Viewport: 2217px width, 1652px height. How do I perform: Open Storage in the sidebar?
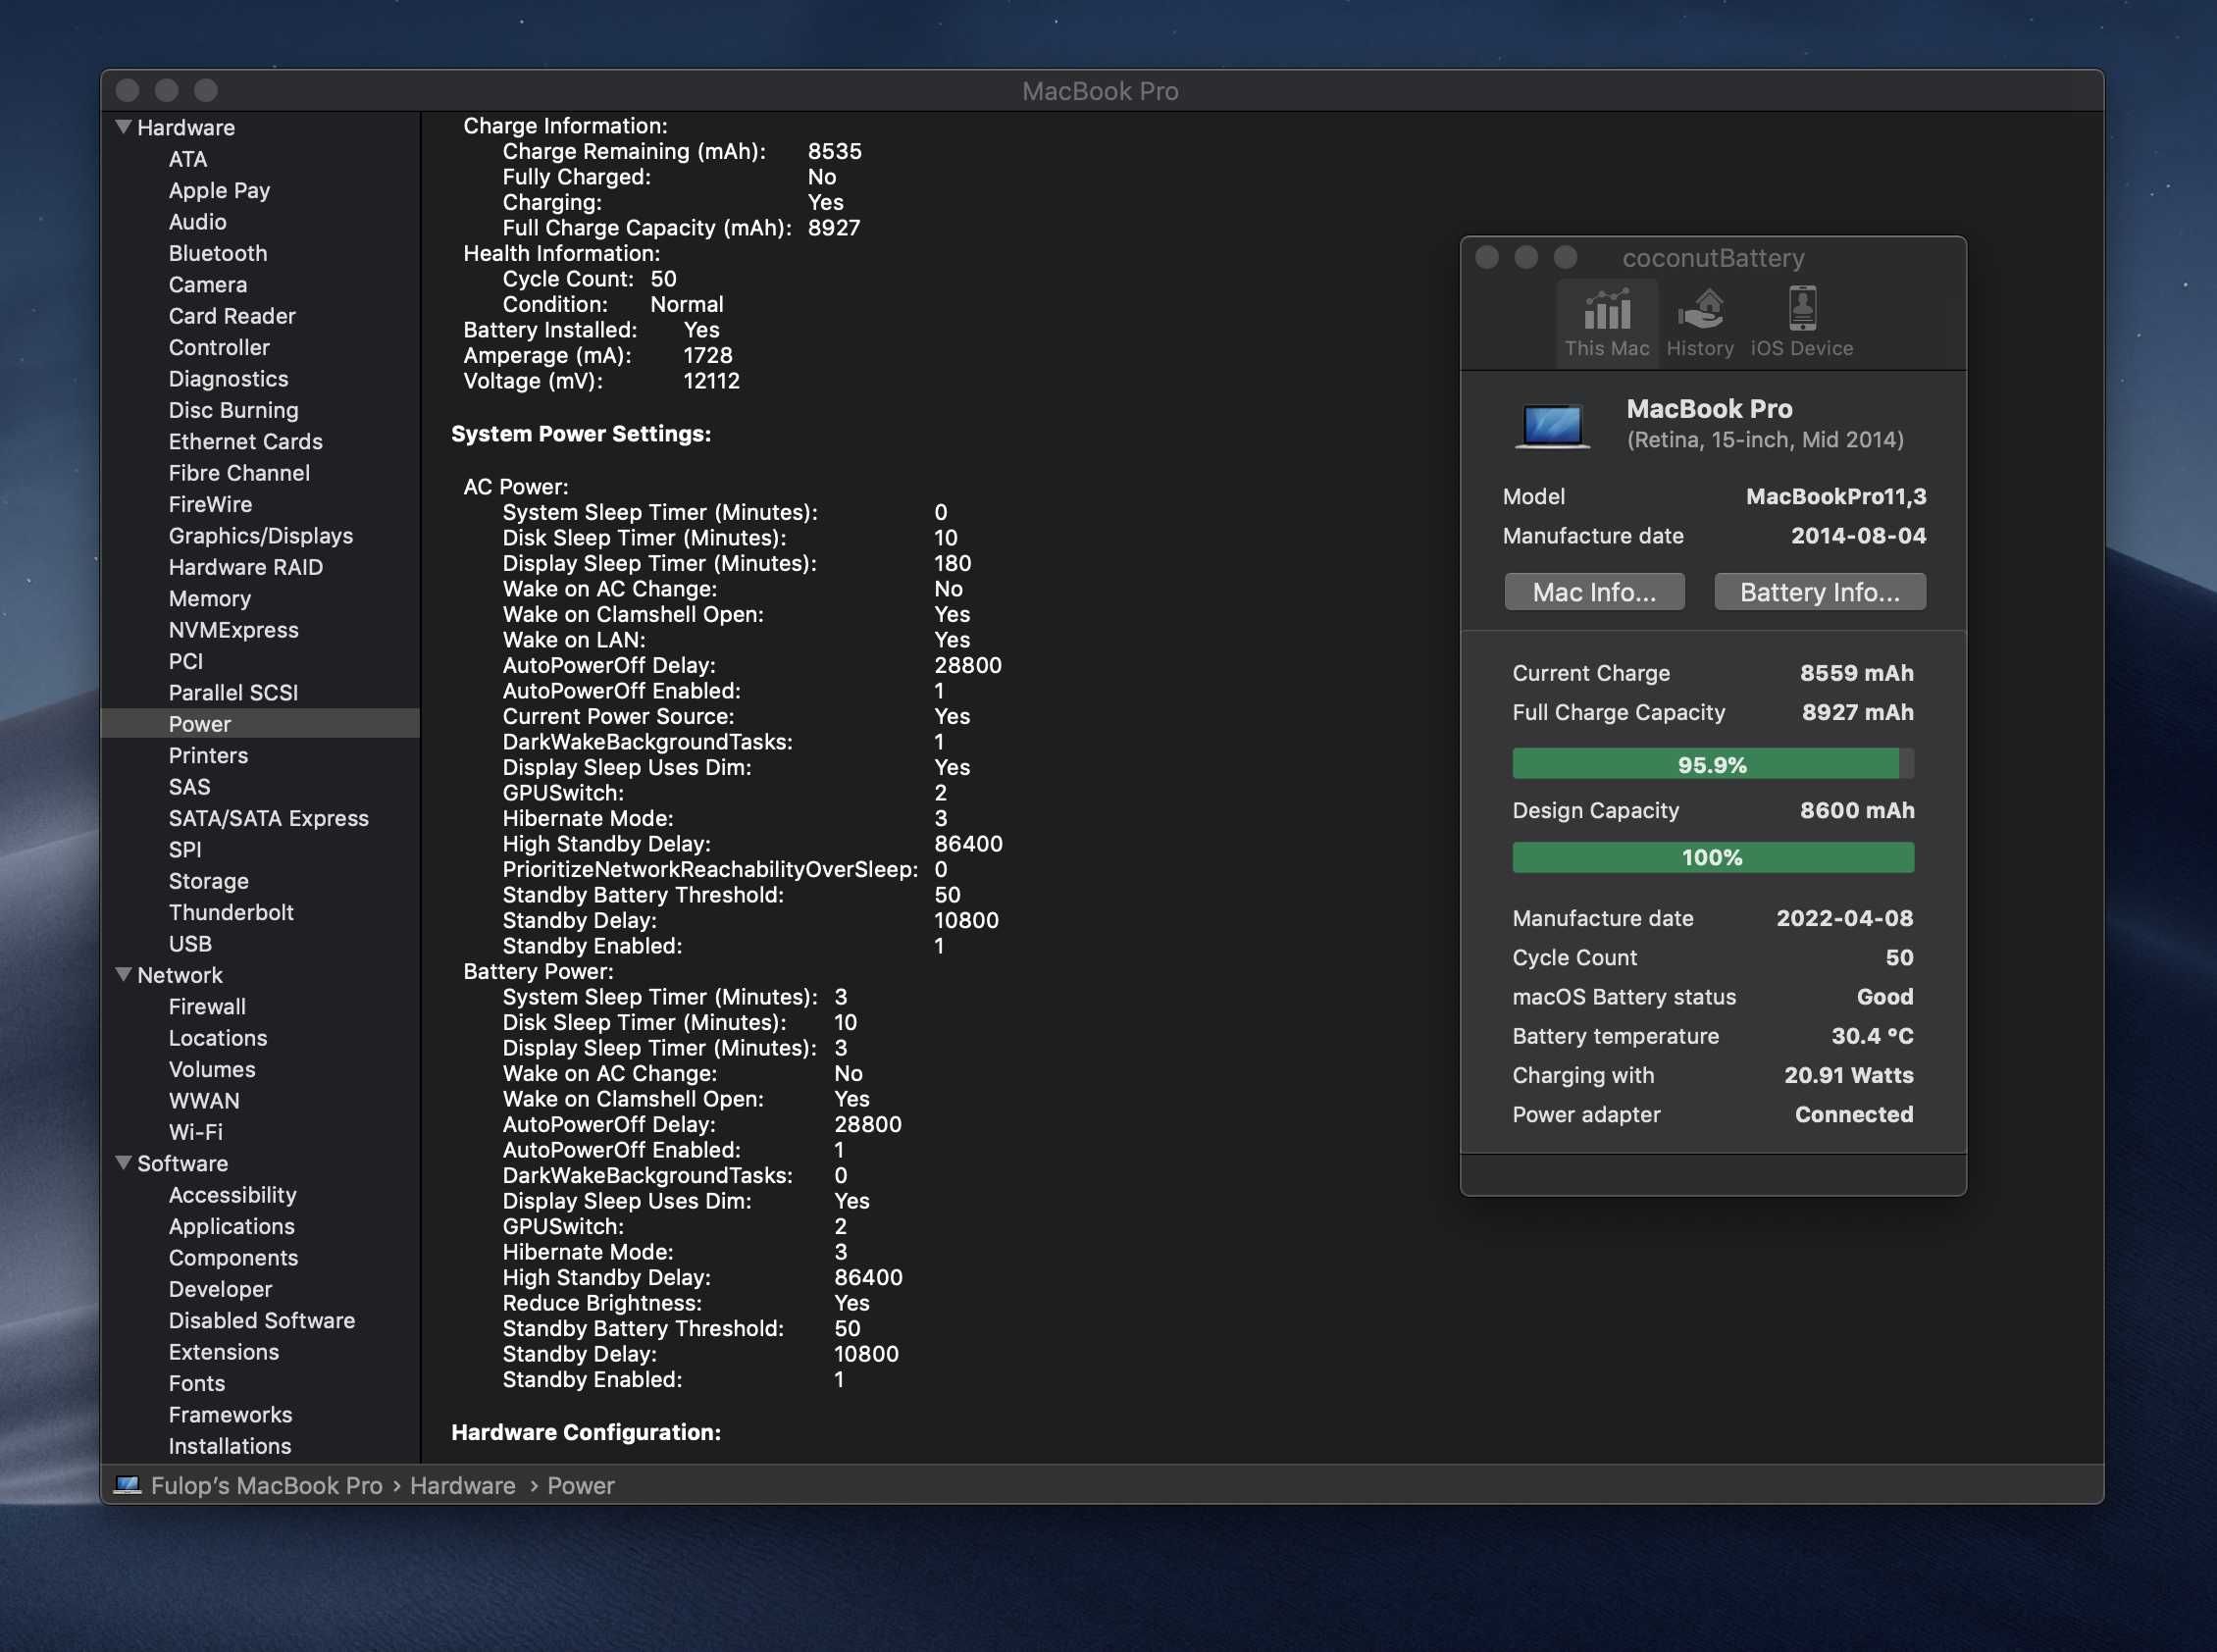pyautogui.click(x=208, y=881)
